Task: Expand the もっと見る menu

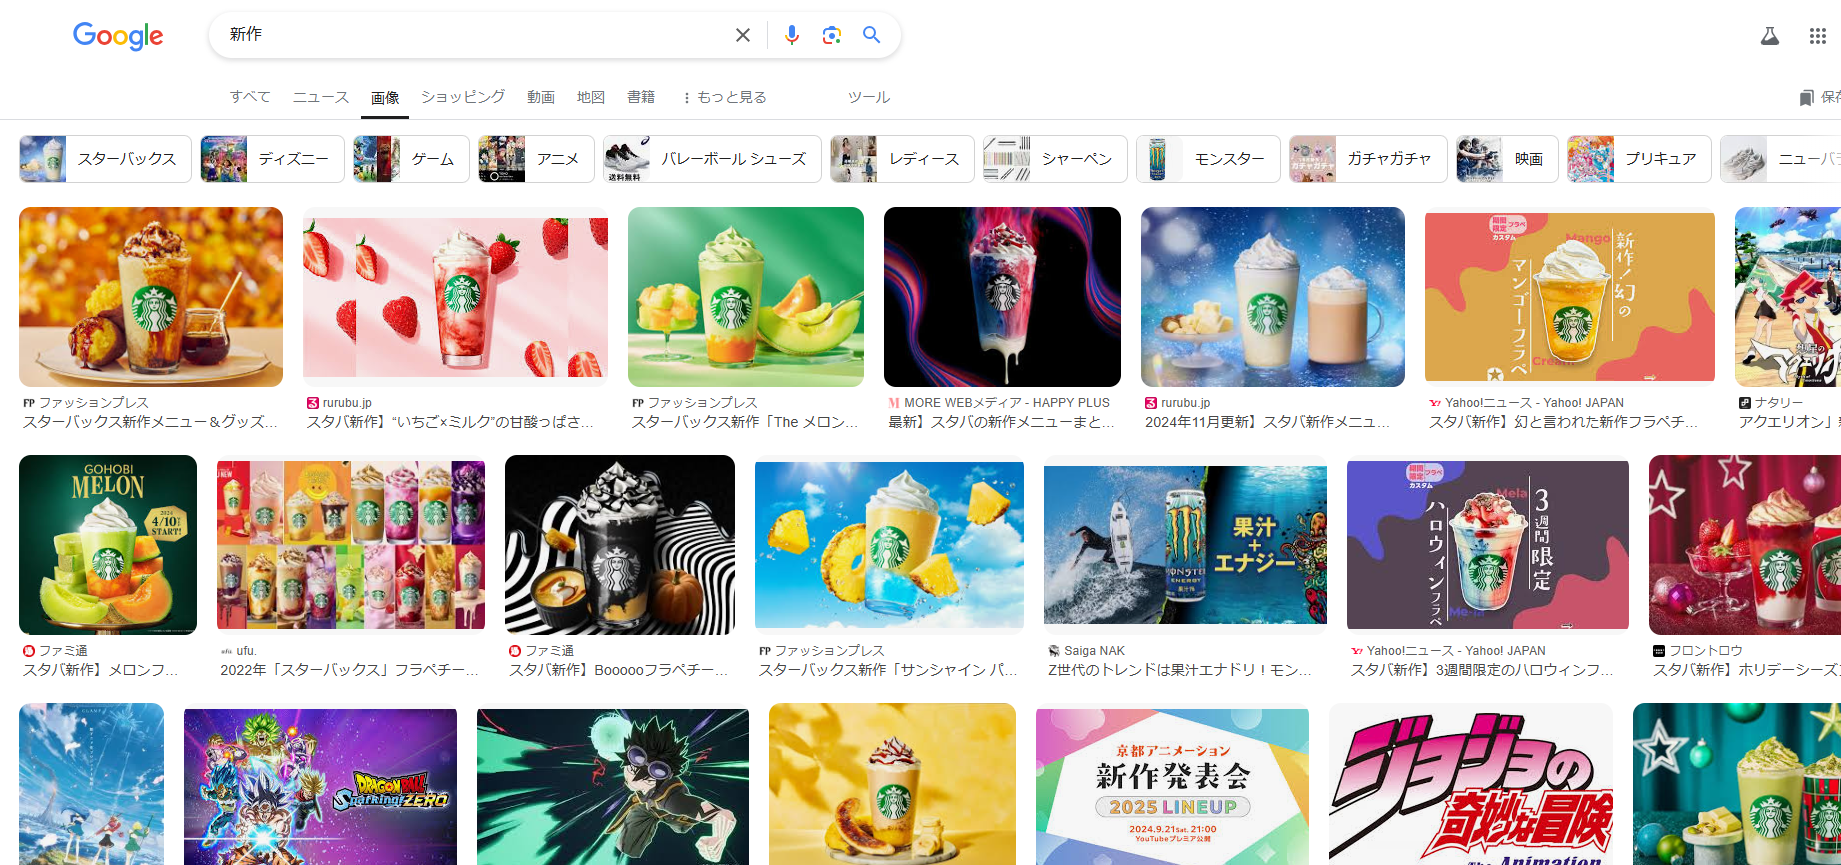Action: (x=725, y=97)
